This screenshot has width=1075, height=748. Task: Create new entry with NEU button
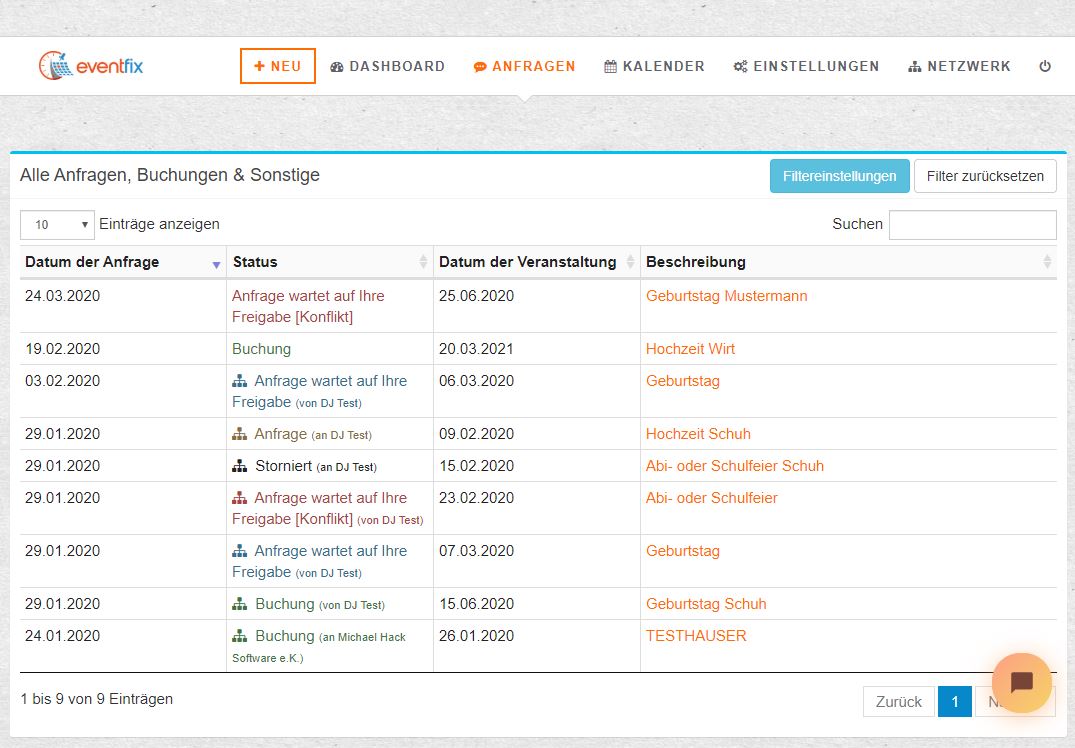(277, 66)
